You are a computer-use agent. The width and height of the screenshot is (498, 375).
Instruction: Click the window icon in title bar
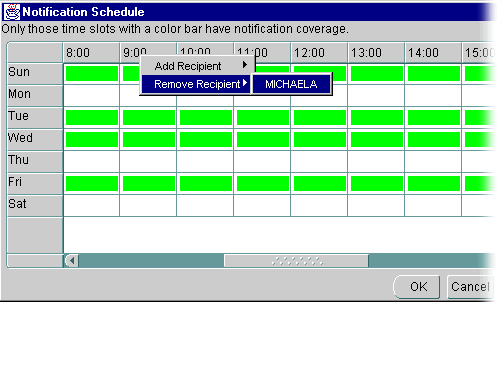pos(12,12)
